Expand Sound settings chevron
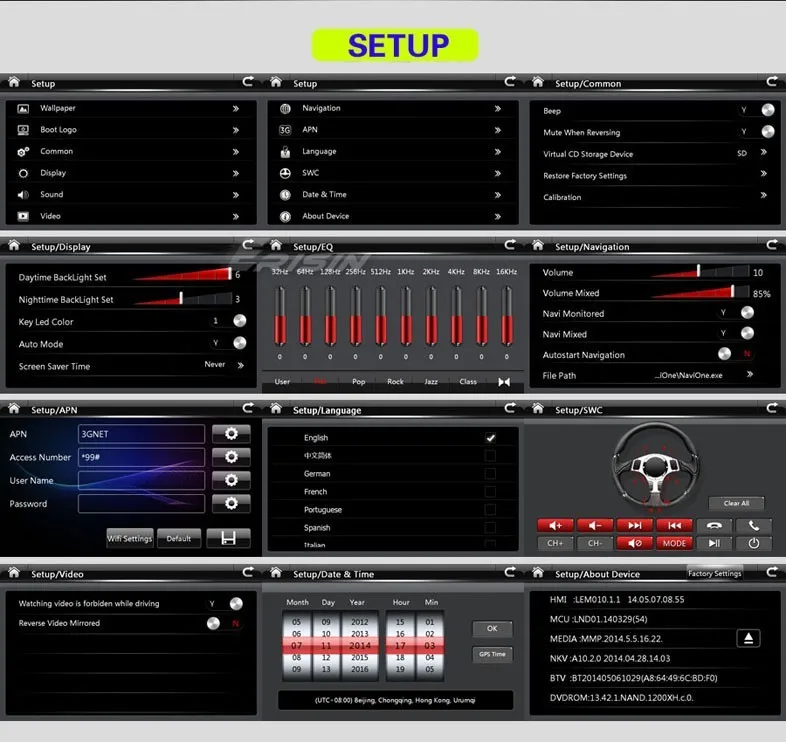This screenshot has height=742, width=786. [236, 195]
